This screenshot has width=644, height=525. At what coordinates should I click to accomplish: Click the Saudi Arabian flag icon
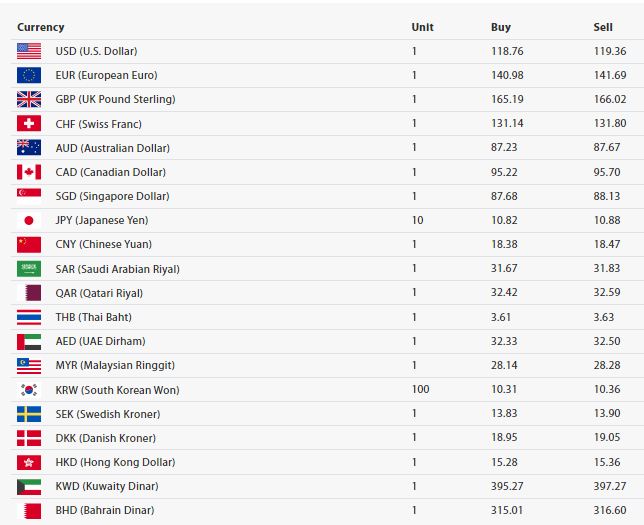(x=29, y=269)
